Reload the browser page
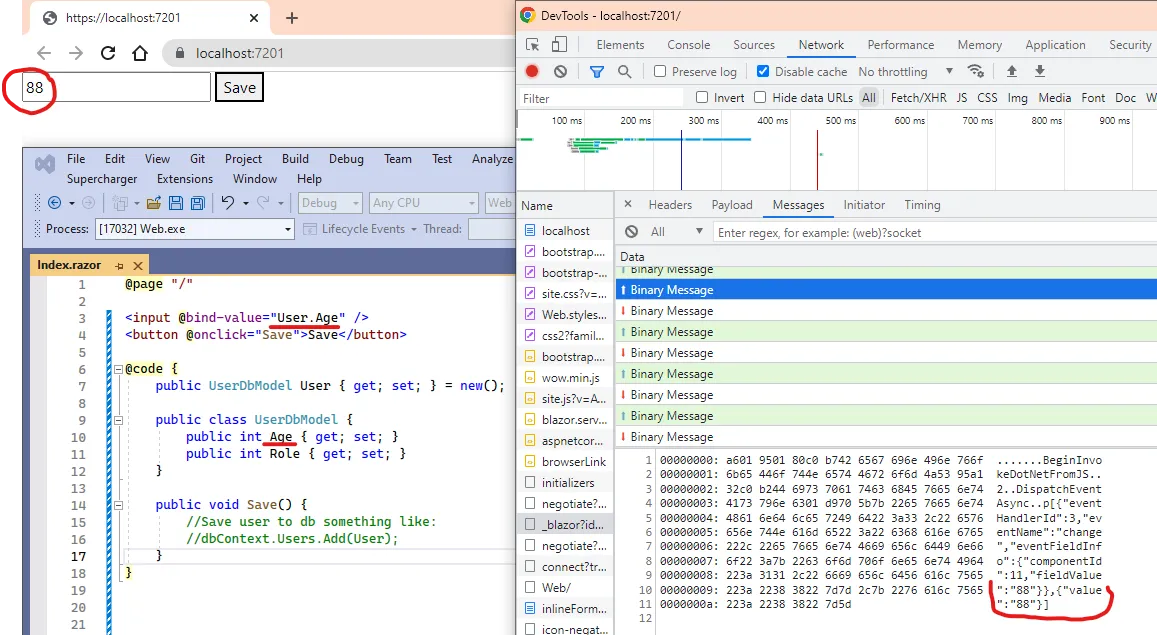The image size is (1157, 635). [x=108, y=53]
